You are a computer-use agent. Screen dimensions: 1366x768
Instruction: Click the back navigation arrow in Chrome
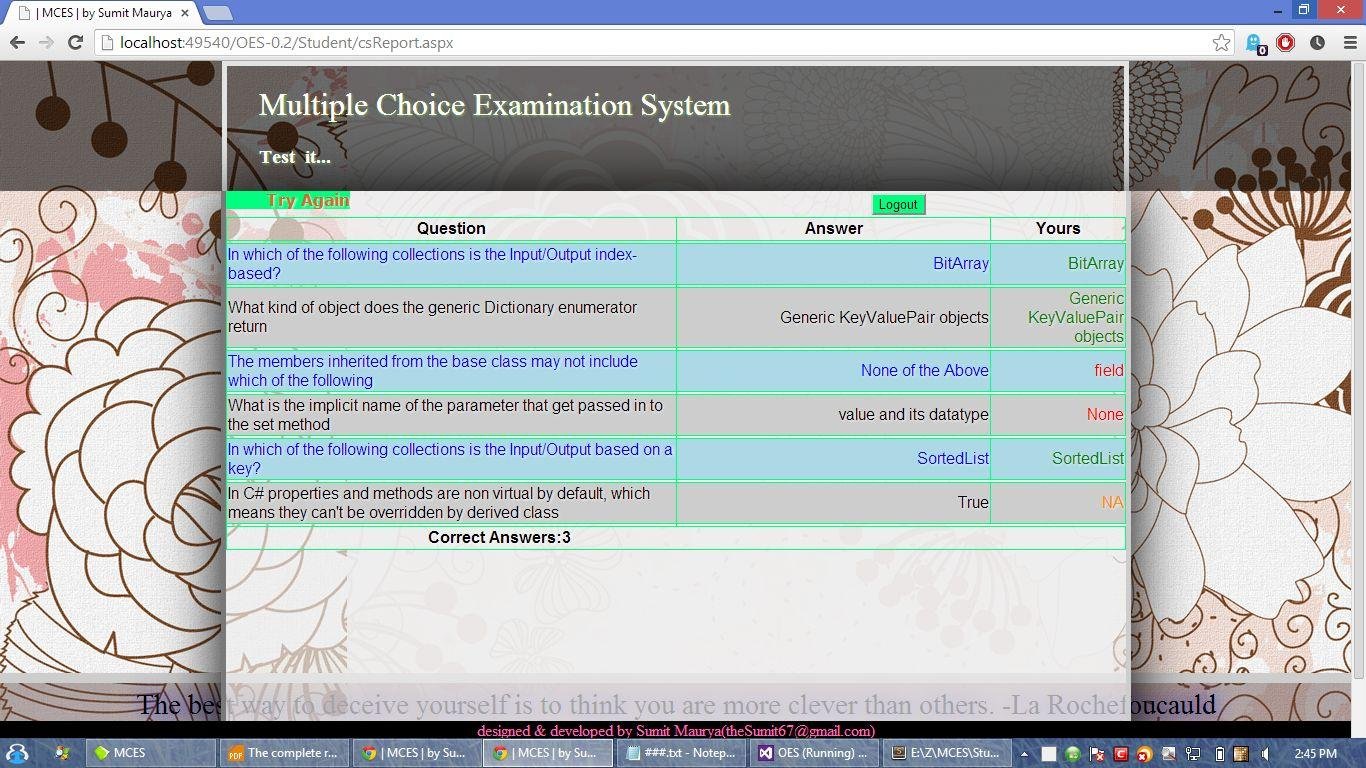pos(17,43)
